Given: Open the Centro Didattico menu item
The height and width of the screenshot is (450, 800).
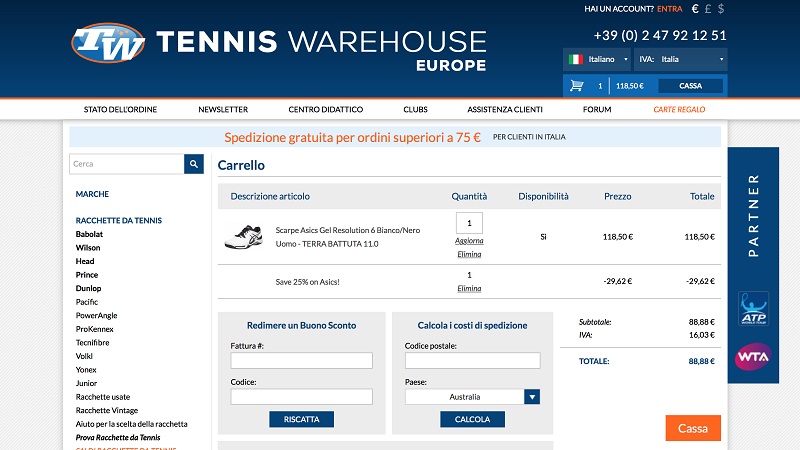Looking at the screenshot, I should [325, 109].
